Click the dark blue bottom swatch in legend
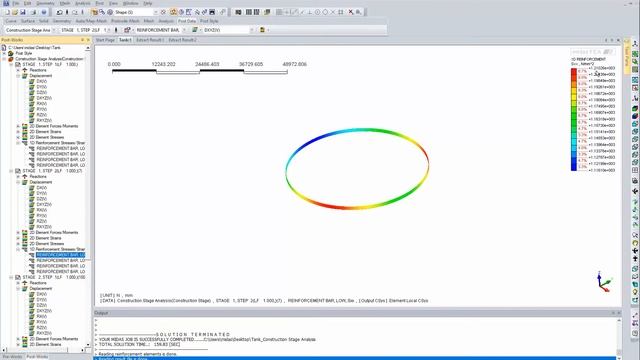Screen dimensions: 640x360 tap(574, 167)
